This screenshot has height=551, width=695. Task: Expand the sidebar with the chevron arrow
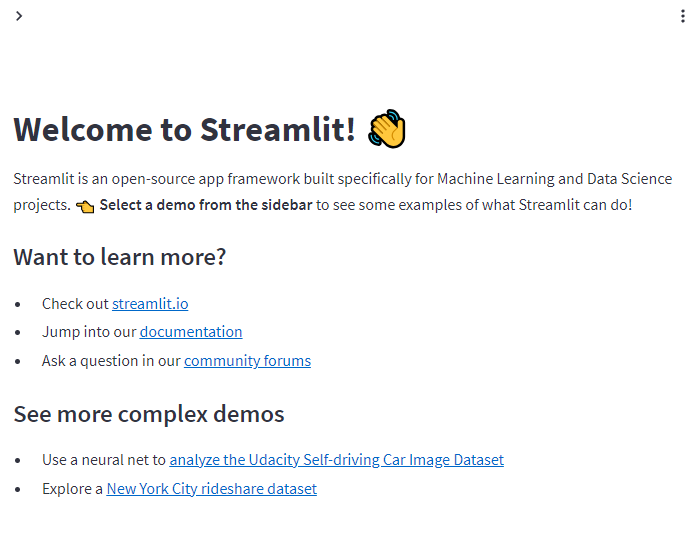[x=19, y=16]
